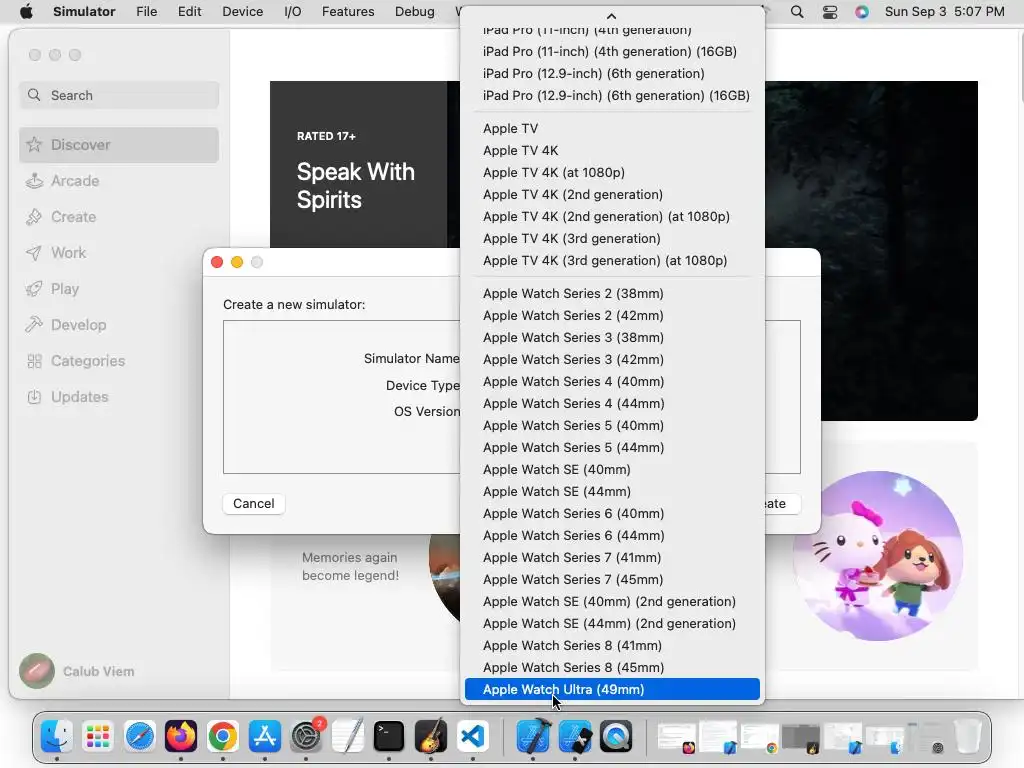Choose the plain Apple TV device
Viewport: 1024px width, 768px height.
pos(612,128)
